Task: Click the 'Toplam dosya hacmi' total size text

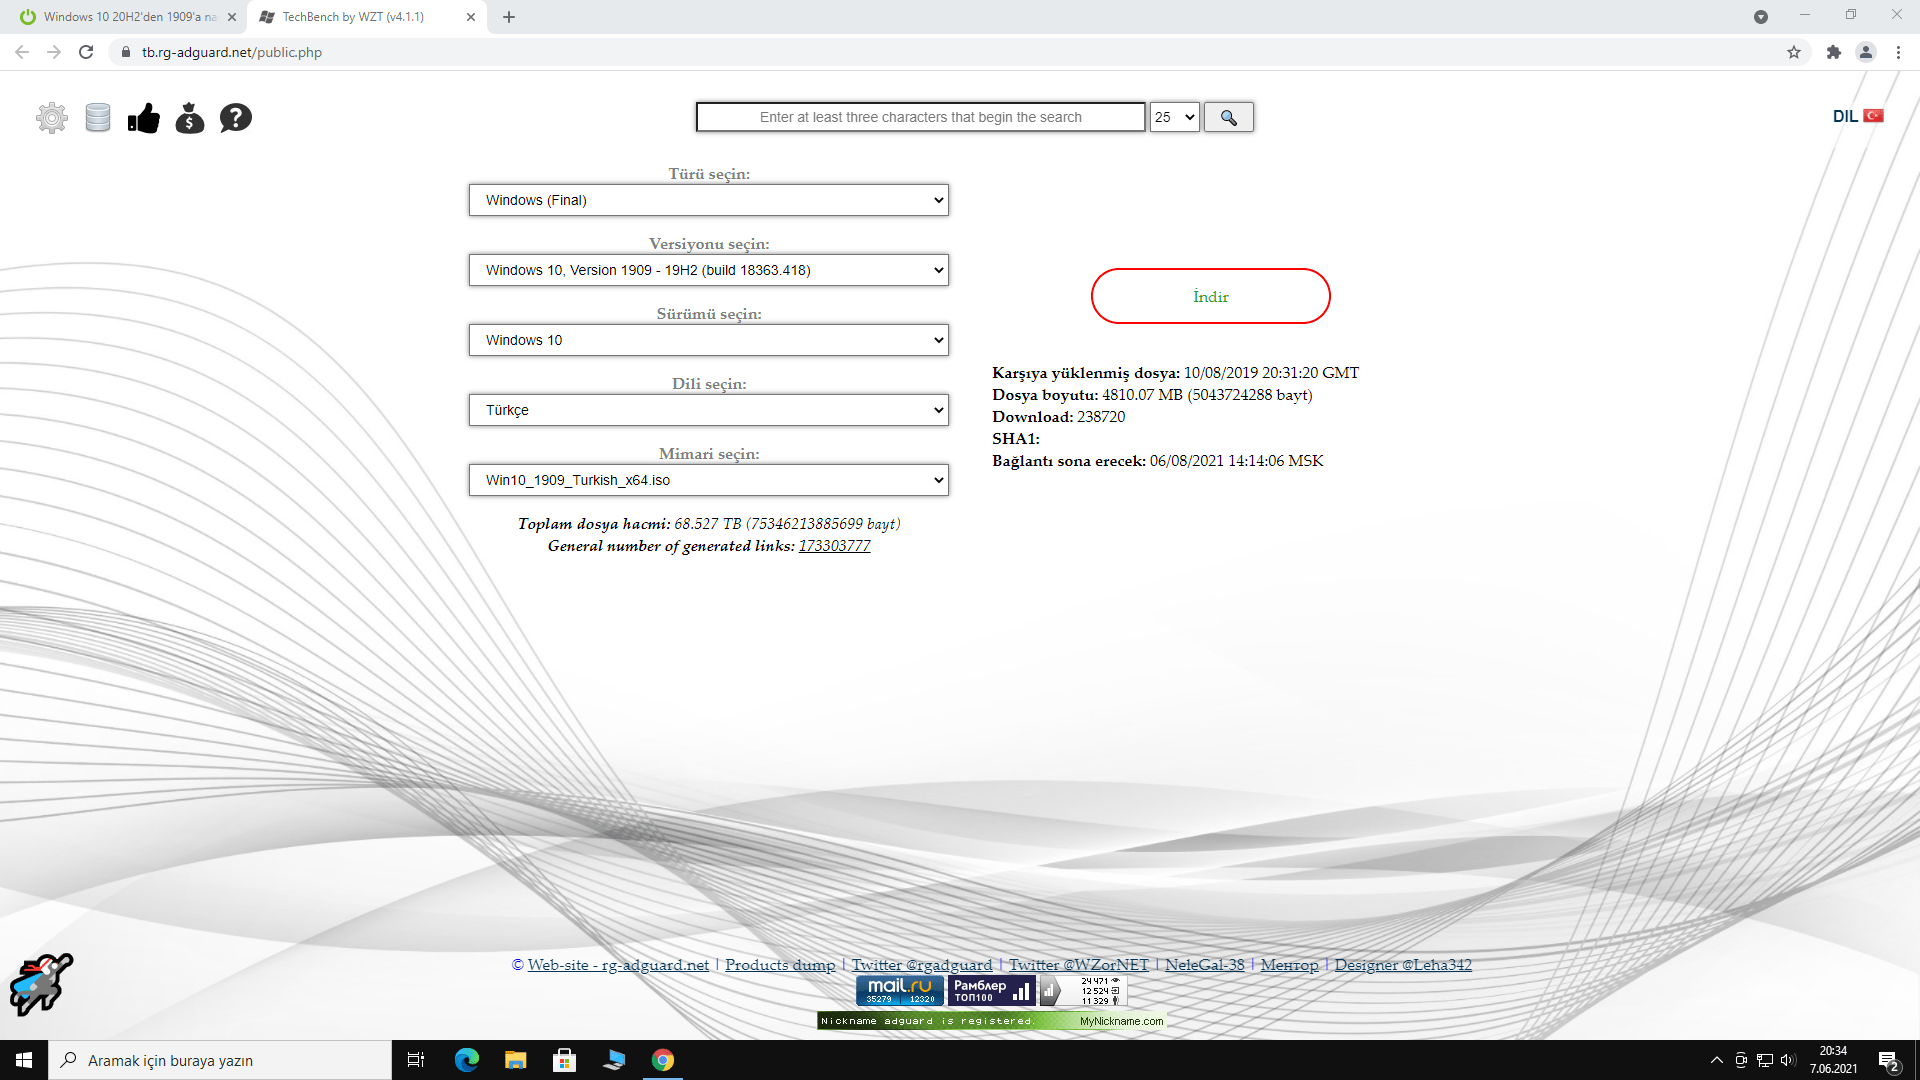Action: 709,524
